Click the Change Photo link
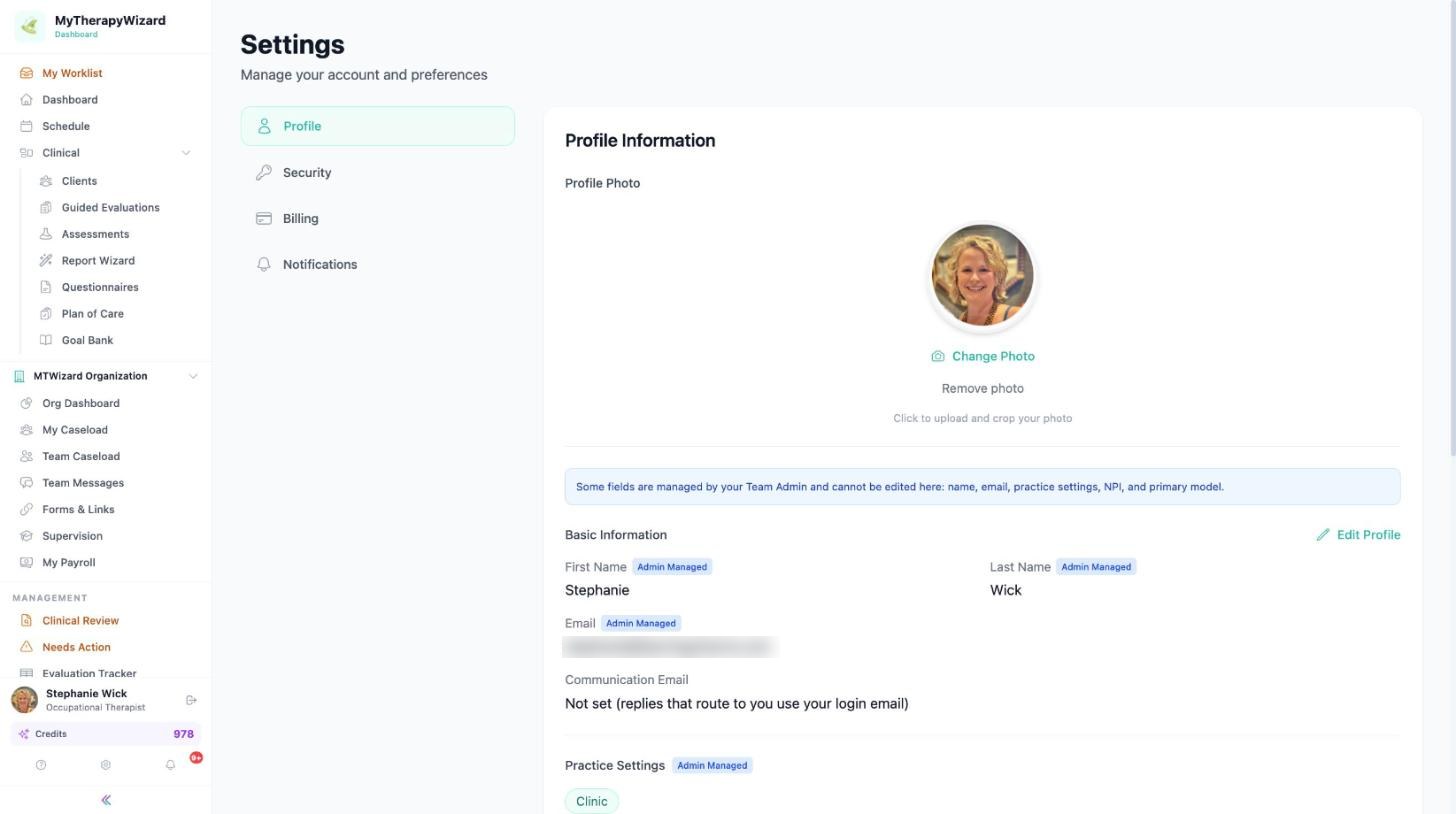This screenshot has width=1456, height=814. 983,356
